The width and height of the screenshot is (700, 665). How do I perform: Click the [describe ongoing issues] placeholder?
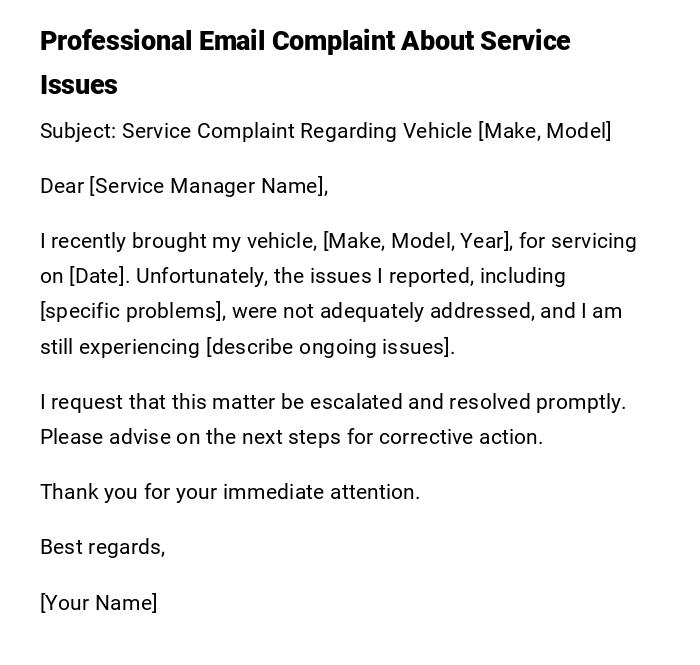tap(330, 347)
